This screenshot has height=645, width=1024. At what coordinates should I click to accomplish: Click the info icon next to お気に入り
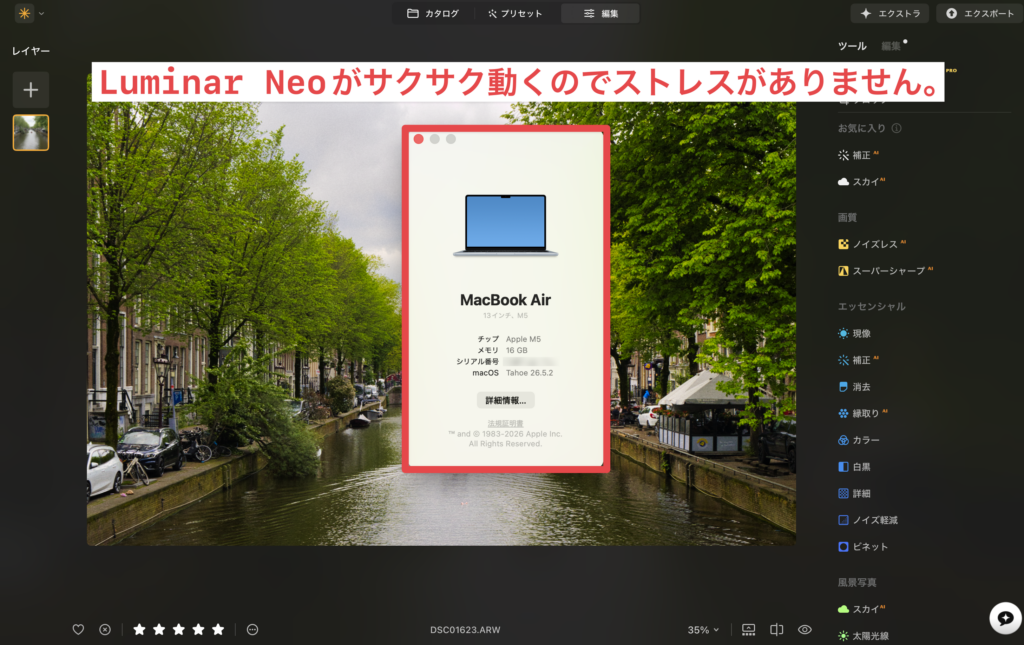tap(897, 128)
